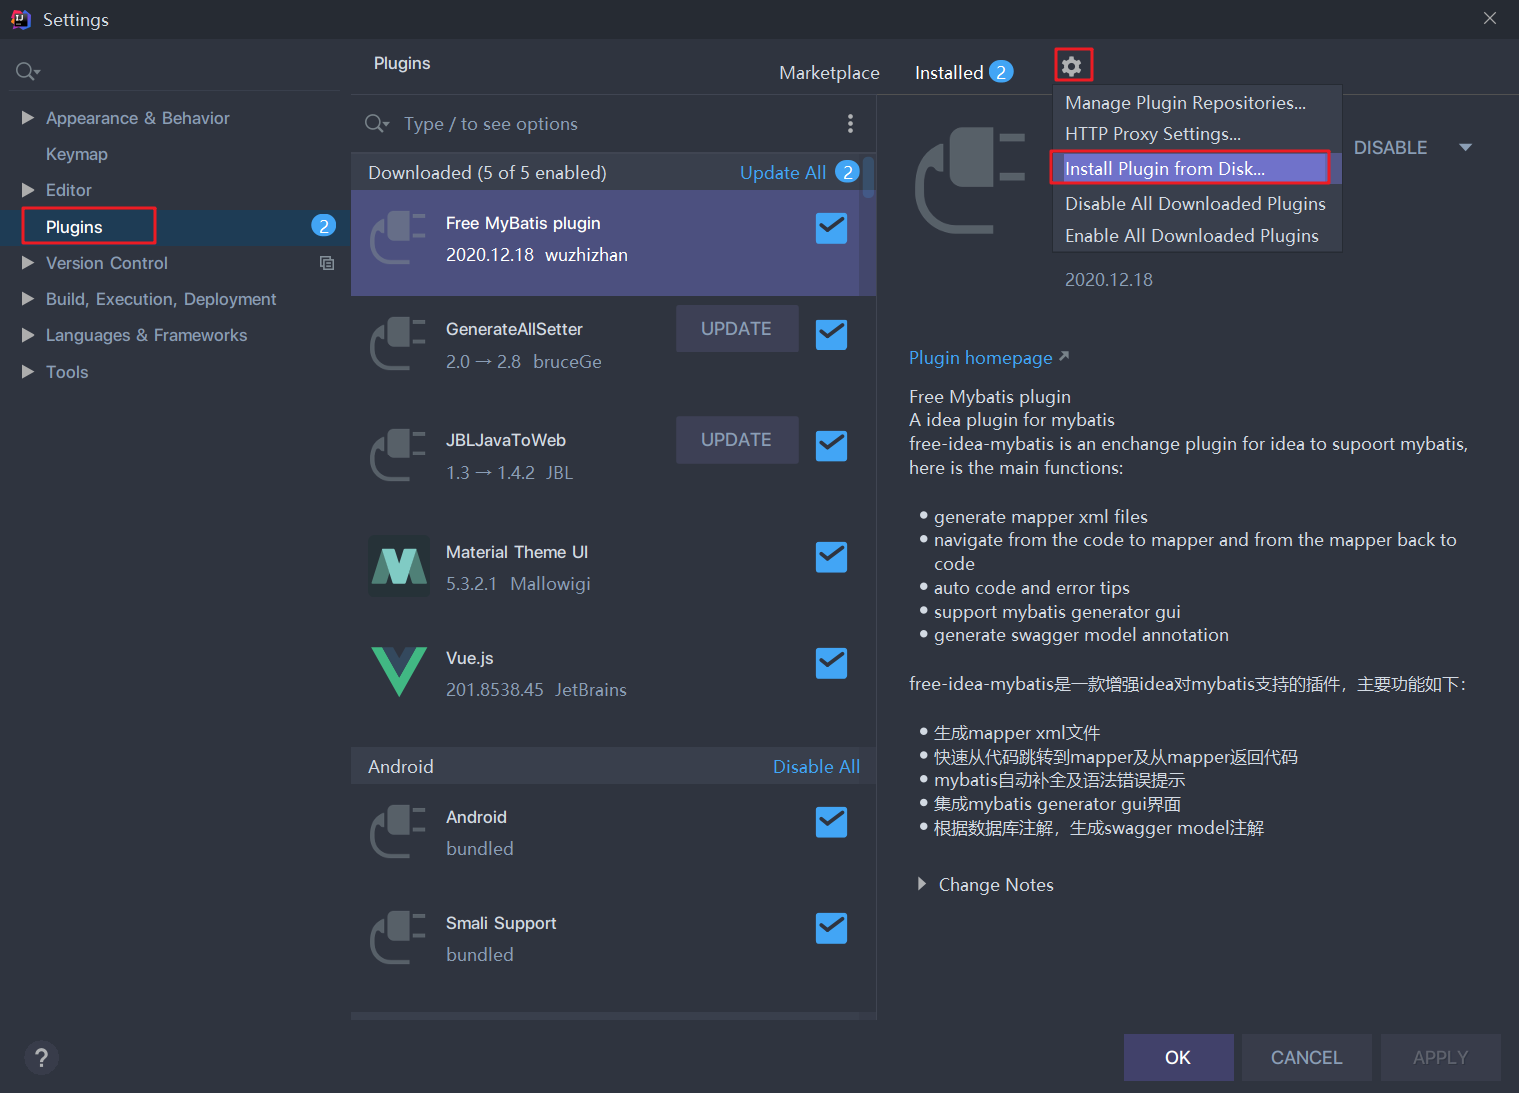The height and width of the screenshot is (1093, 1519).
Task: Expand the Tools settings node
Action: point(28,372)
